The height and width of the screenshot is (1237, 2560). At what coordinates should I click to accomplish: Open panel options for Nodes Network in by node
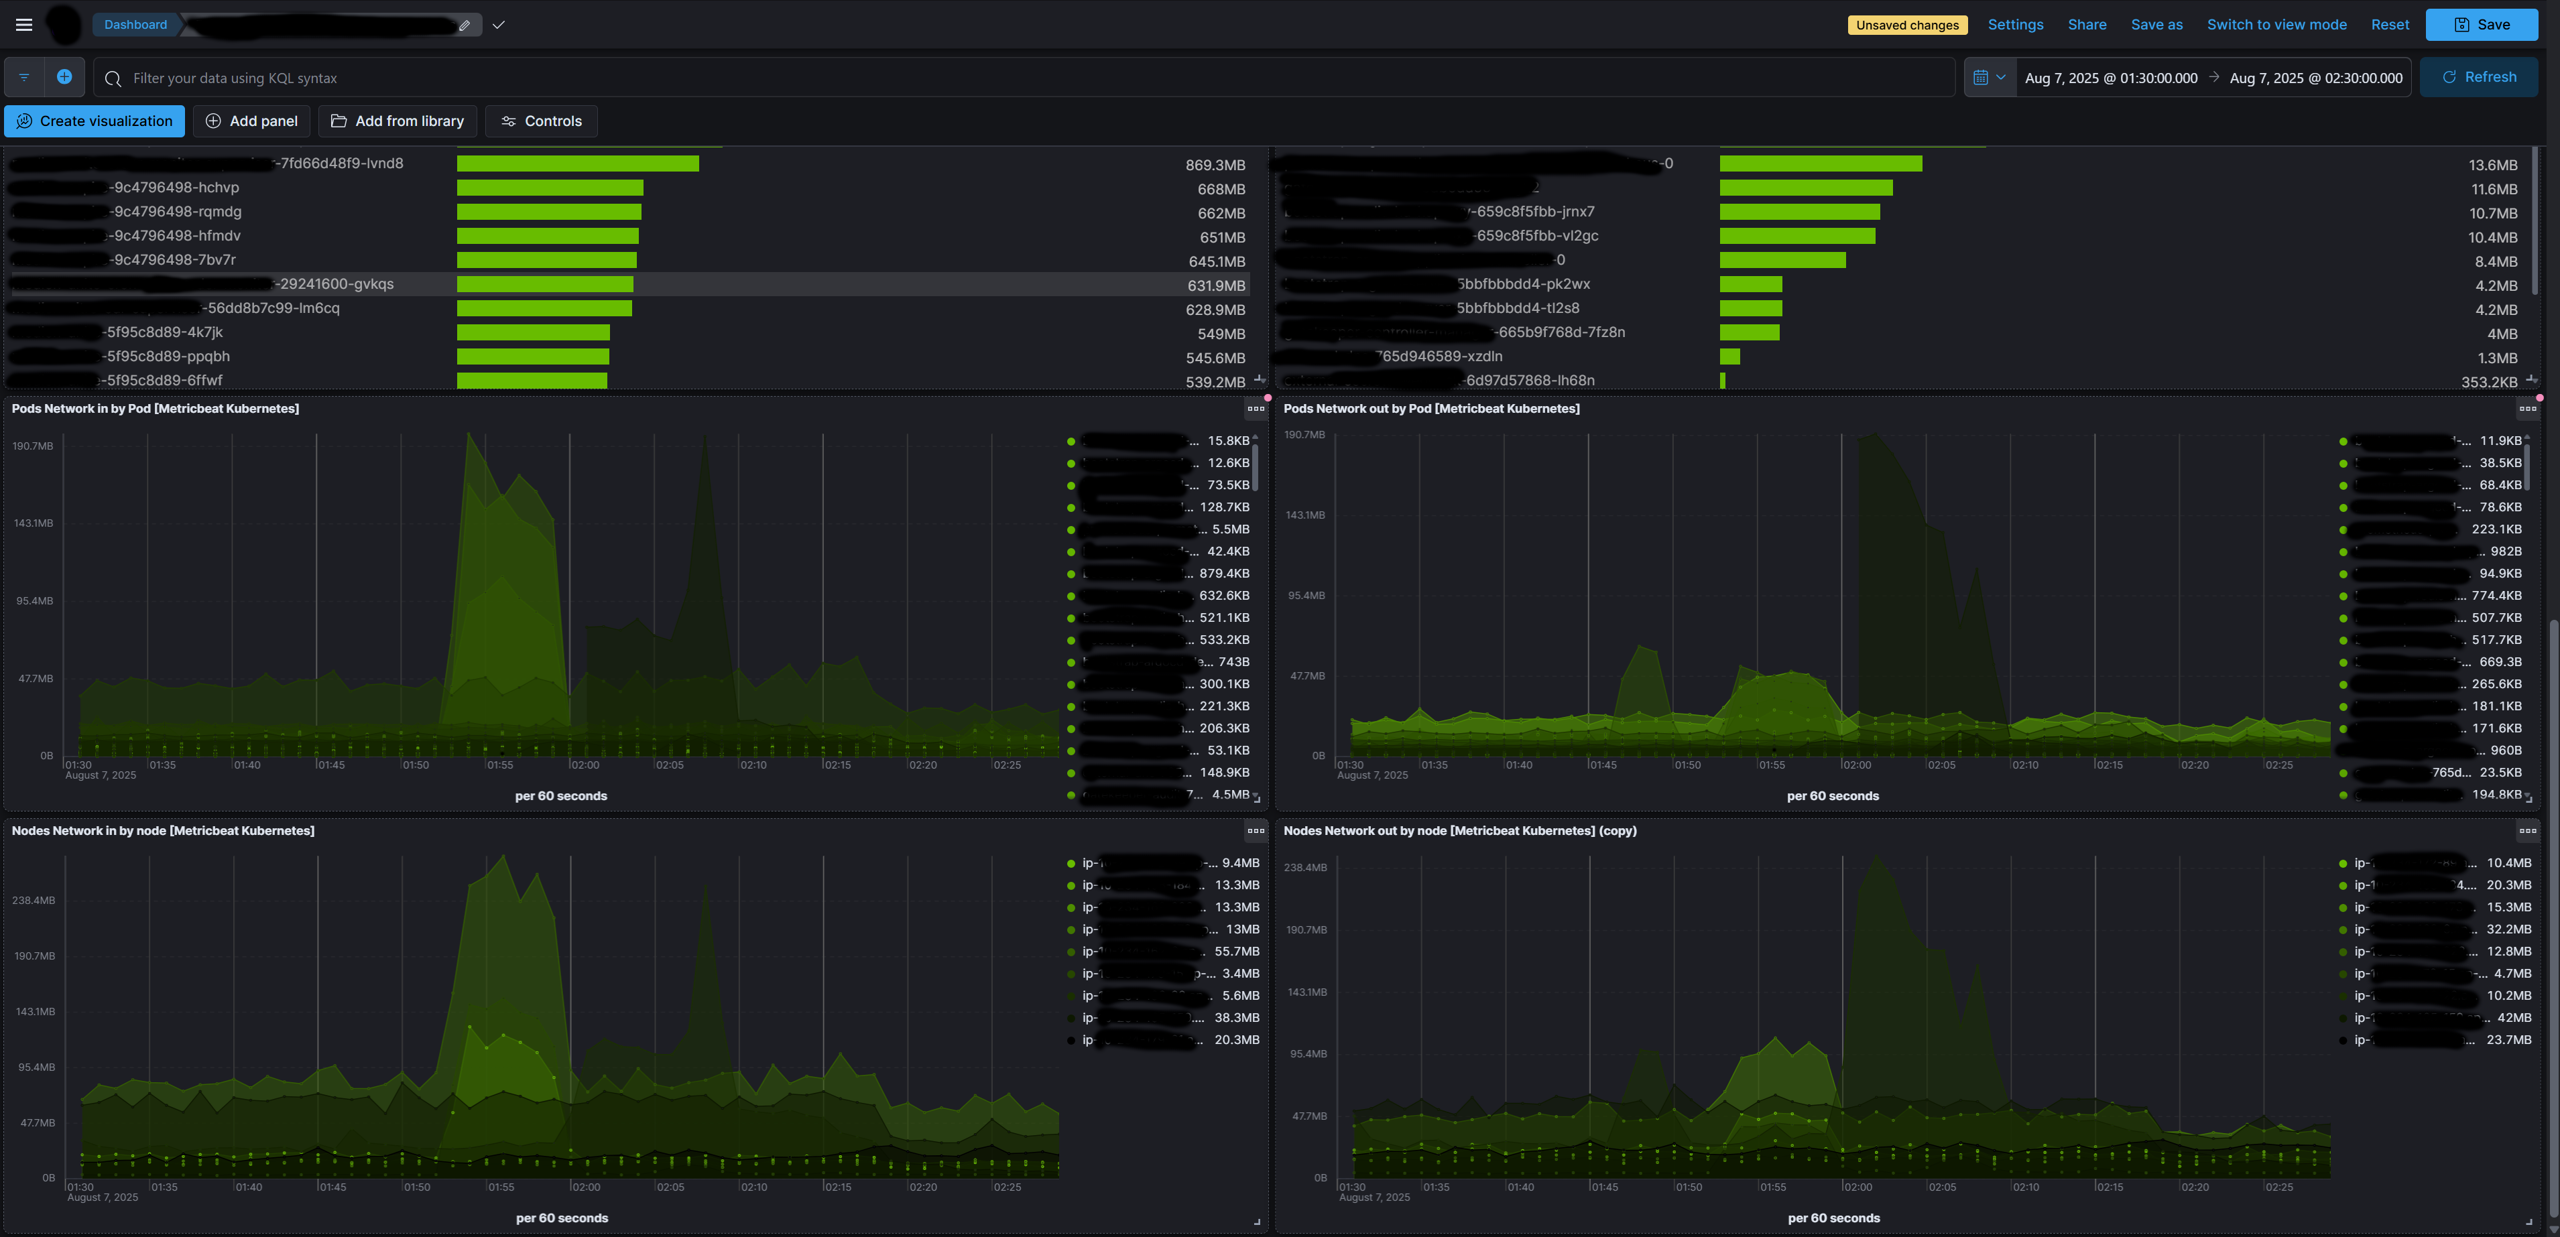(1256, 830)
